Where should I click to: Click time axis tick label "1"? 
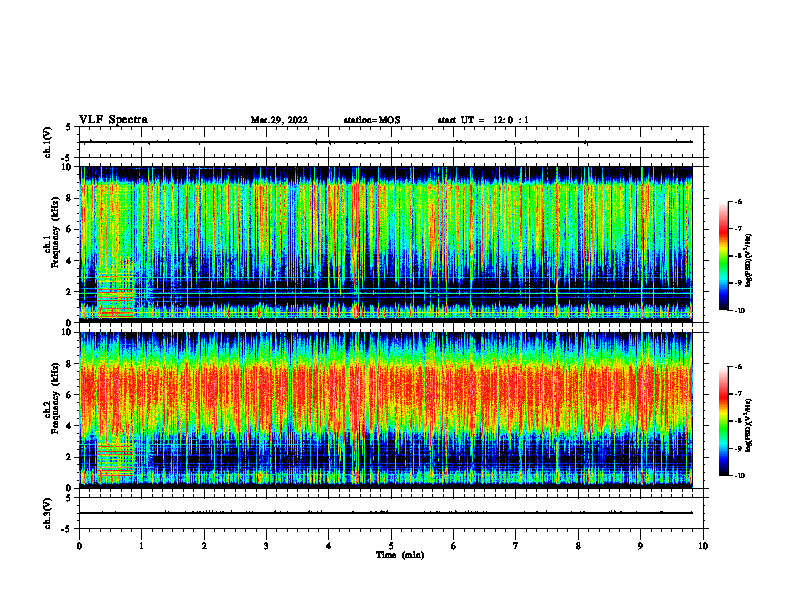point(142,546)
